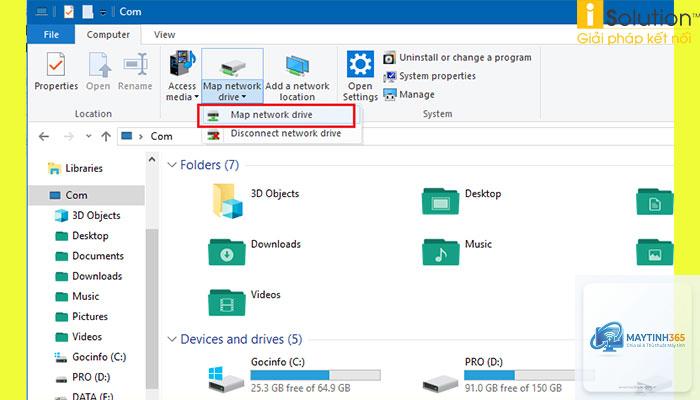Collapse the Folders (7) group
The height and width of the screenshot is (400, 700).
click(172, 165)
